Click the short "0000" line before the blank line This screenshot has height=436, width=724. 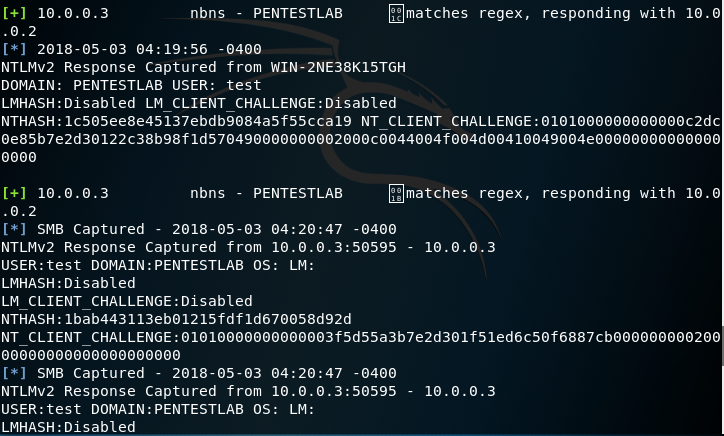coord(19,158)
